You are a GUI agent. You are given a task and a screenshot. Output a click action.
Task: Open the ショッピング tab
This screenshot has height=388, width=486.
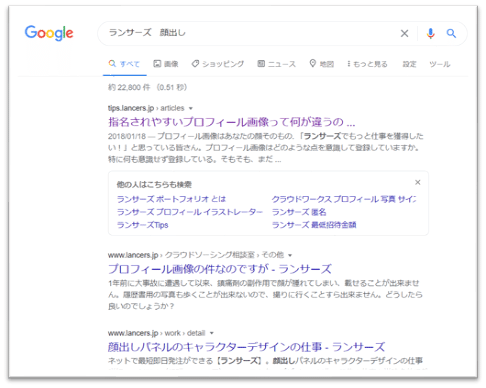(x=218, y=64)
